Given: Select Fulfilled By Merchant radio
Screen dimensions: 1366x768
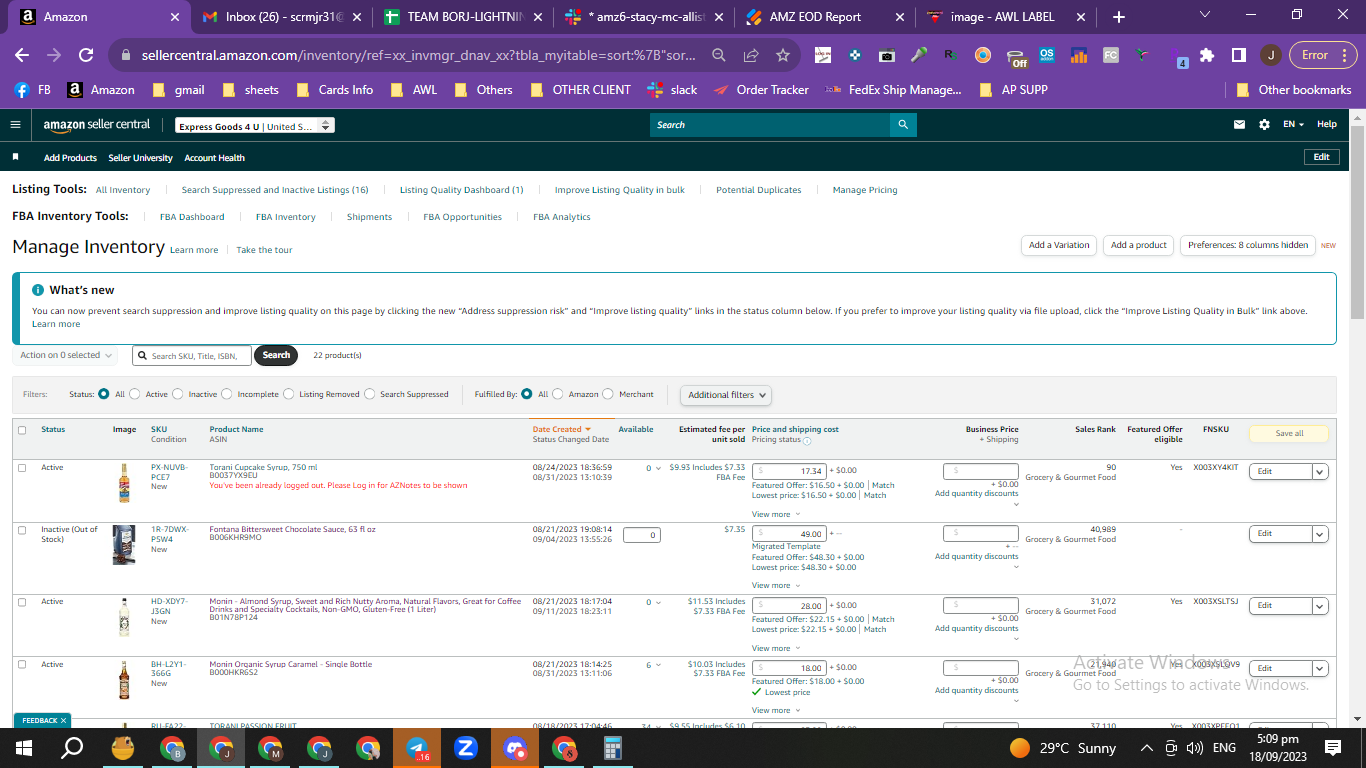Looking at the screenshot, I should click(x=608, y=394).
